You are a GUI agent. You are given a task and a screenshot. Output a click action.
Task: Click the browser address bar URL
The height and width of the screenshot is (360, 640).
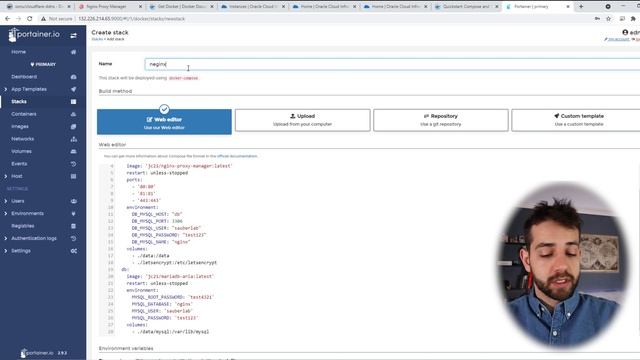tap(131, 19)
